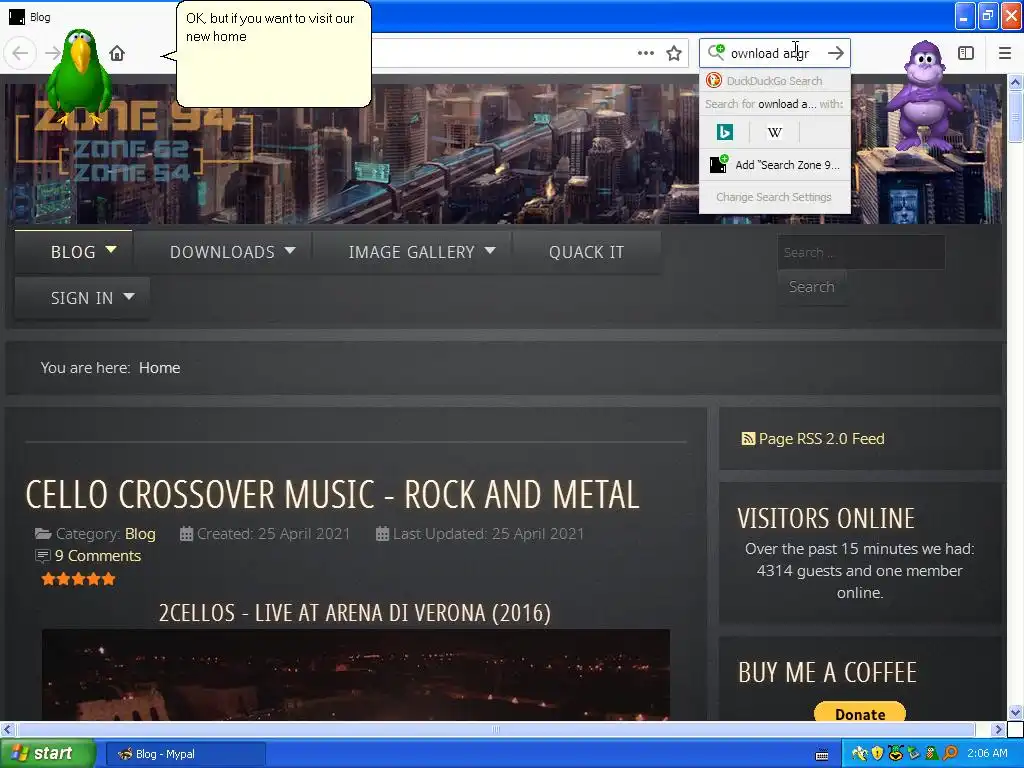Click the VISITORS ONLINE heading
The image size is (1024, 768).
click(826, 519)
